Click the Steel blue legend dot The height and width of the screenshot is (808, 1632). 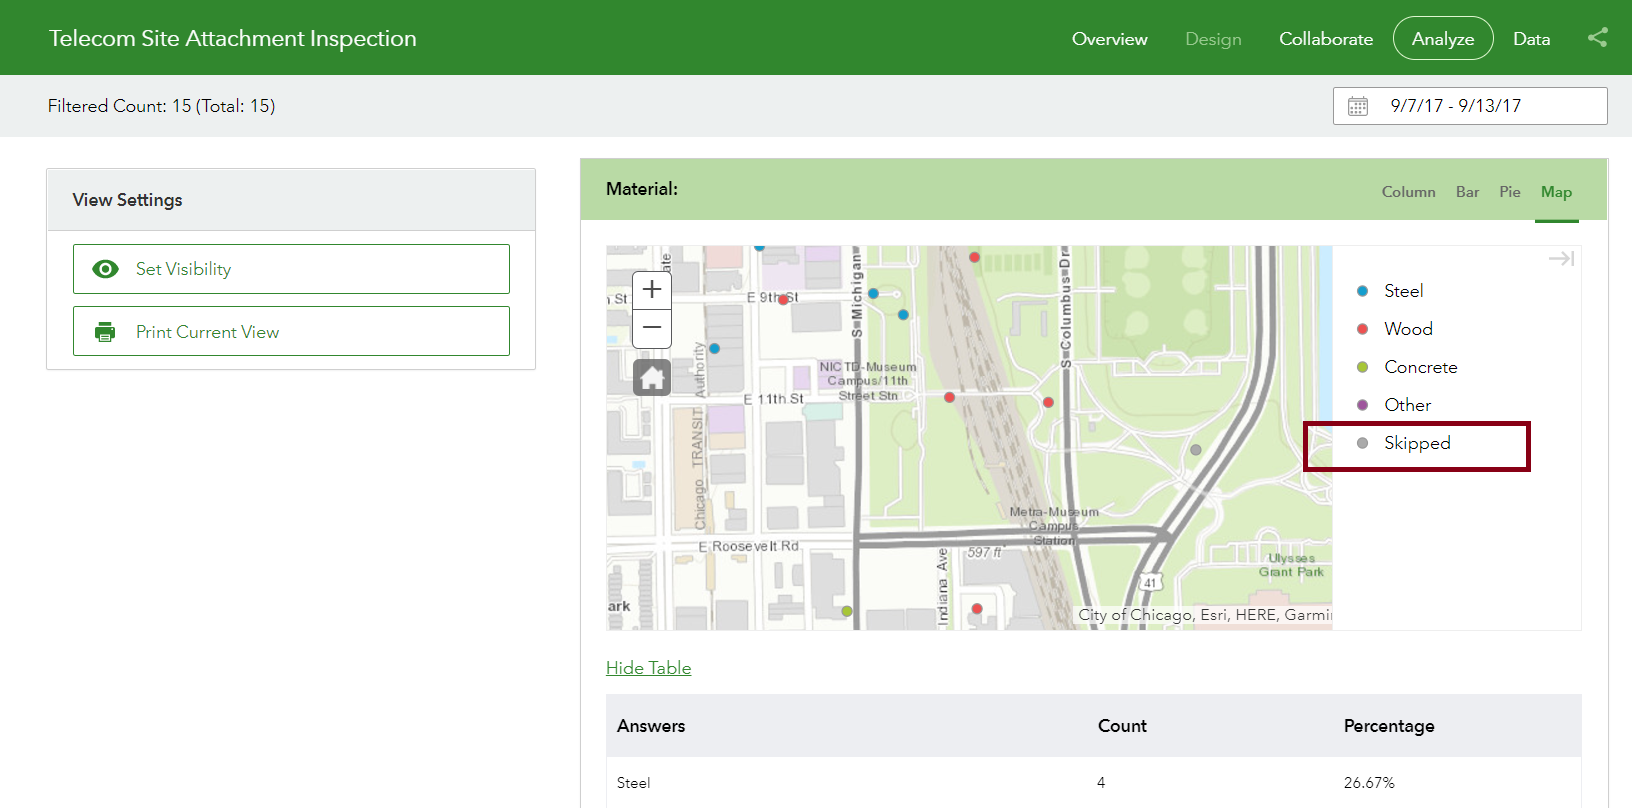[x=1362, y=291]
